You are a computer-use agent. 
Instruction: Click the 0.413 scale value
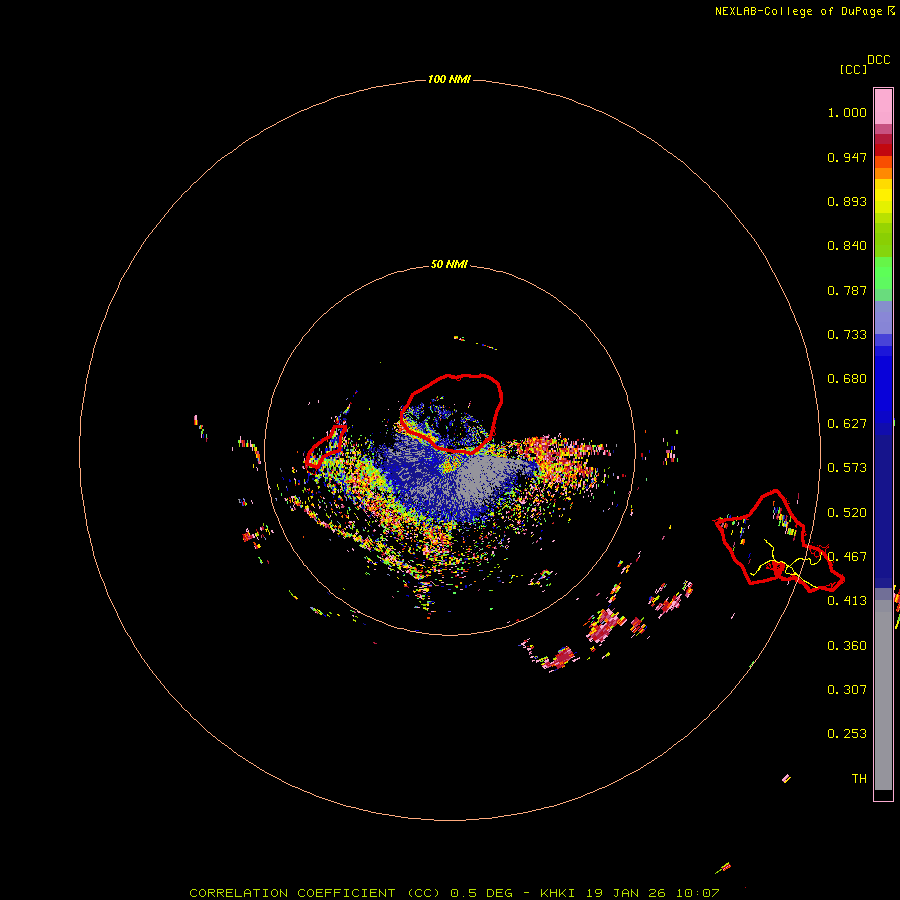[847, 601]
